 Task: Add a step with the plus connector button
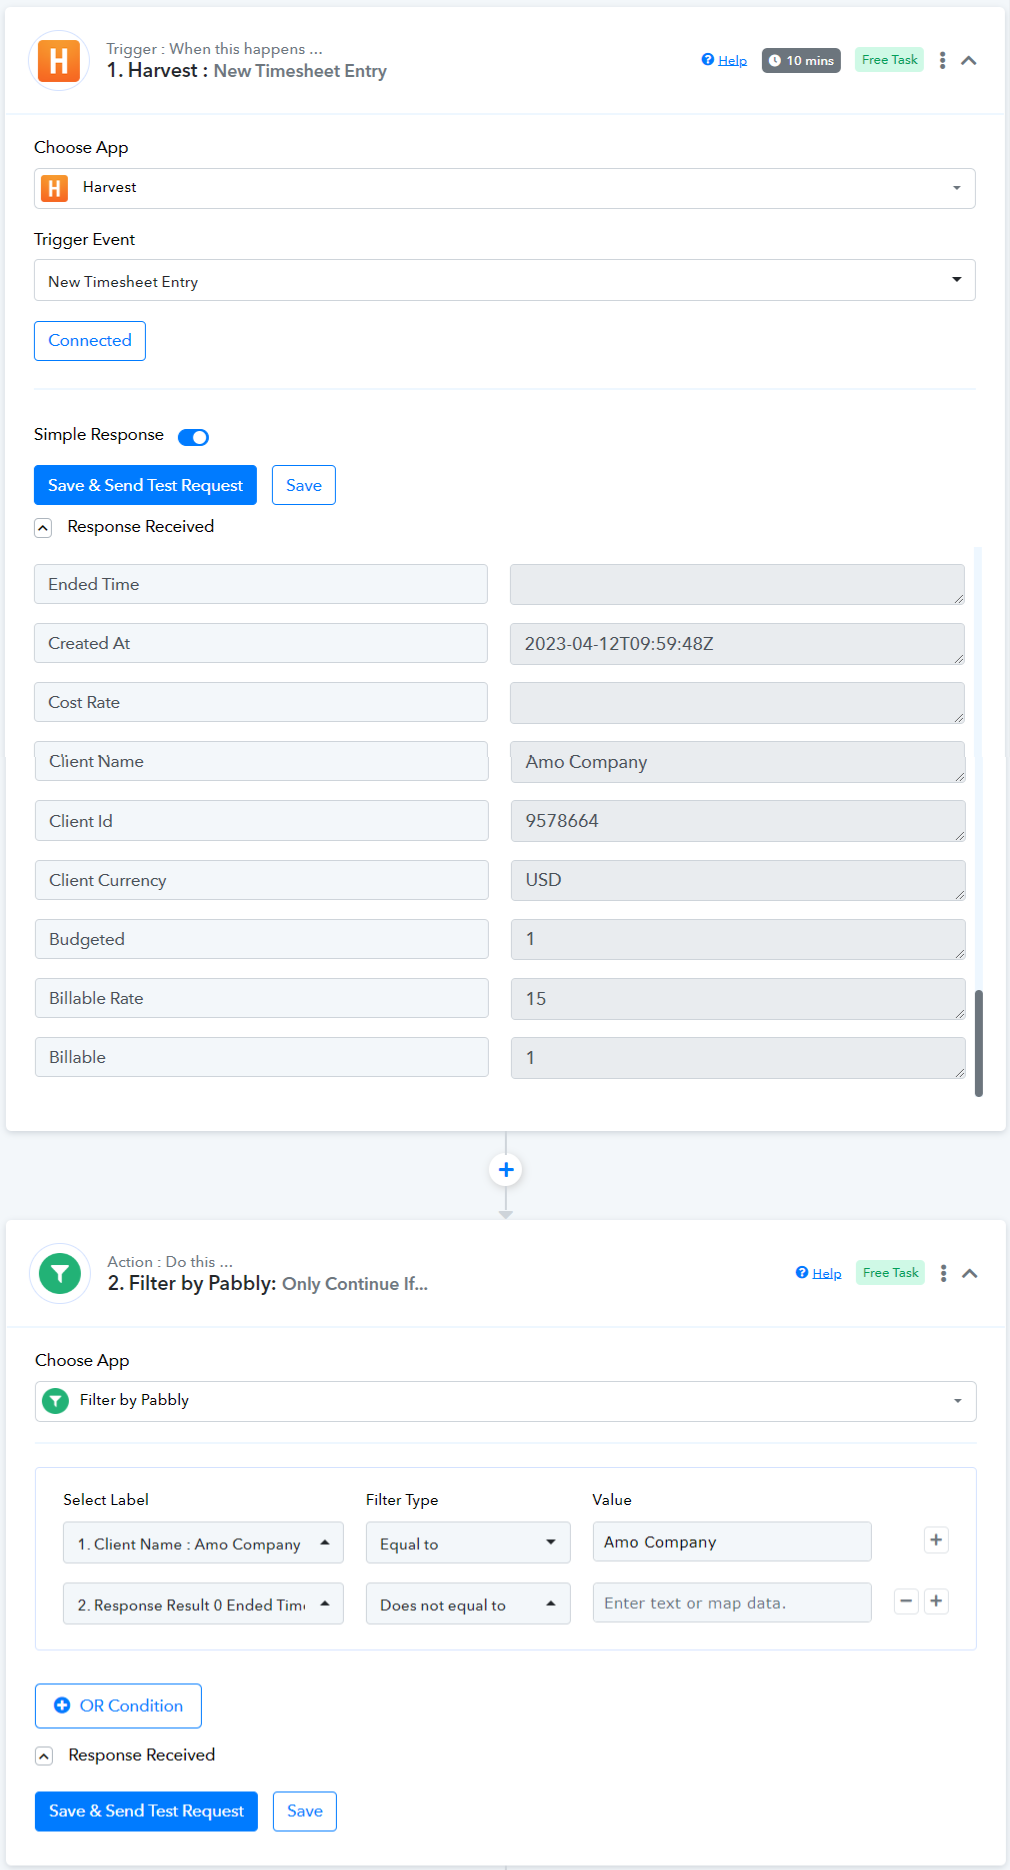click(506, 1169)
